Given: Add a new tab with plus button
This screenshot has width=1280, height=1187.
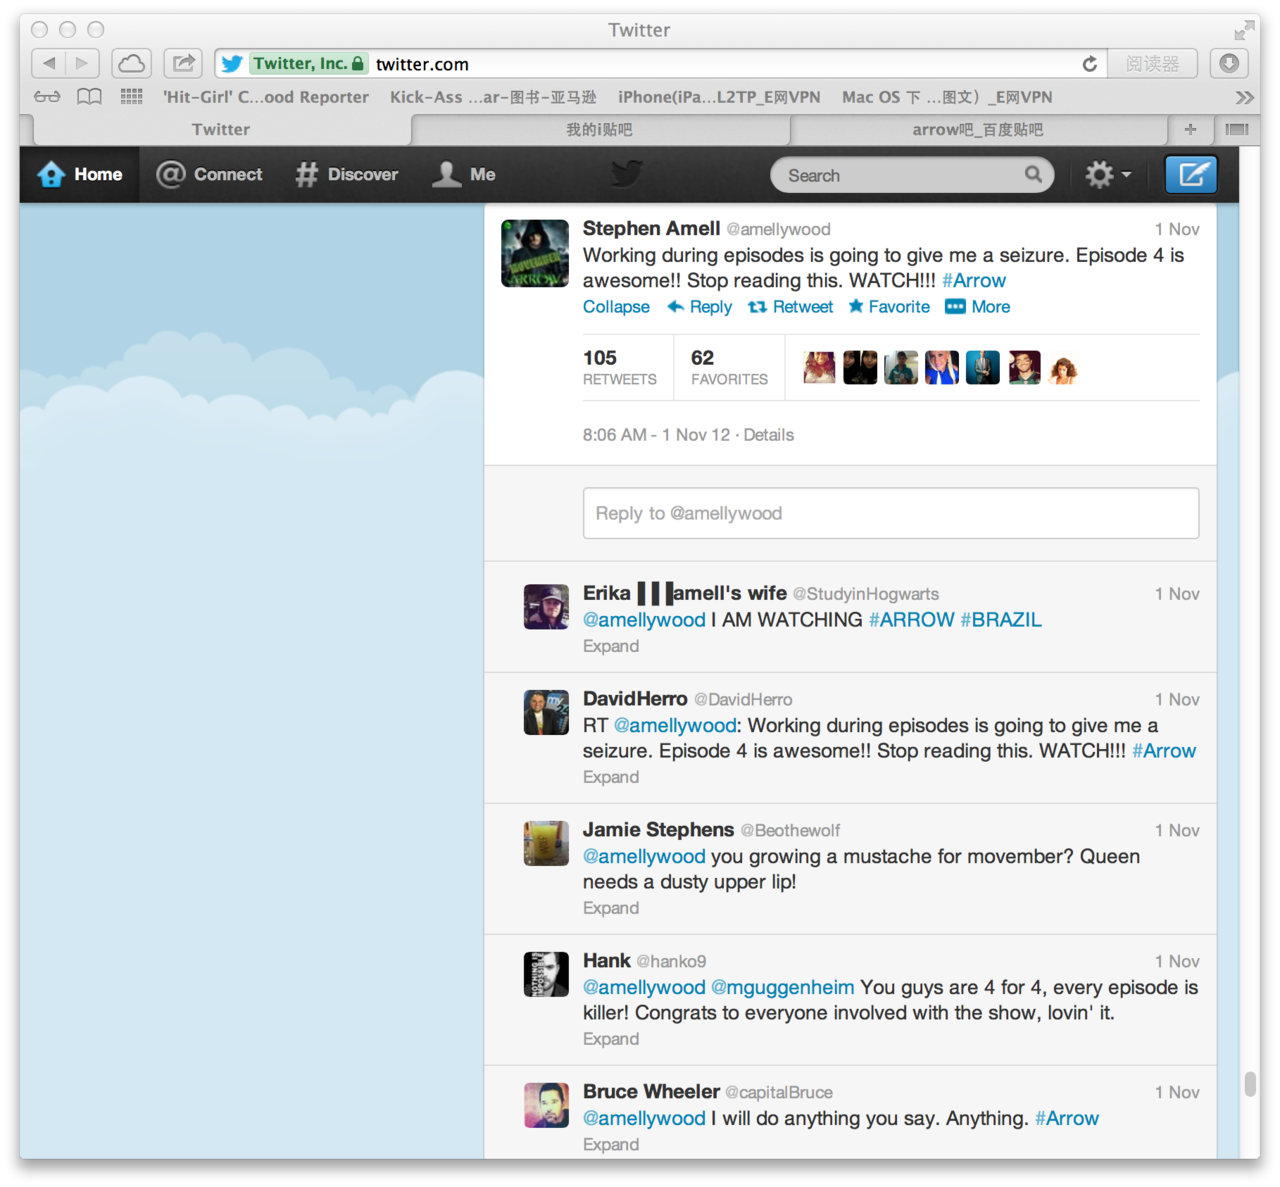Looking at the screenshot, I should [x=1190, y=129].
